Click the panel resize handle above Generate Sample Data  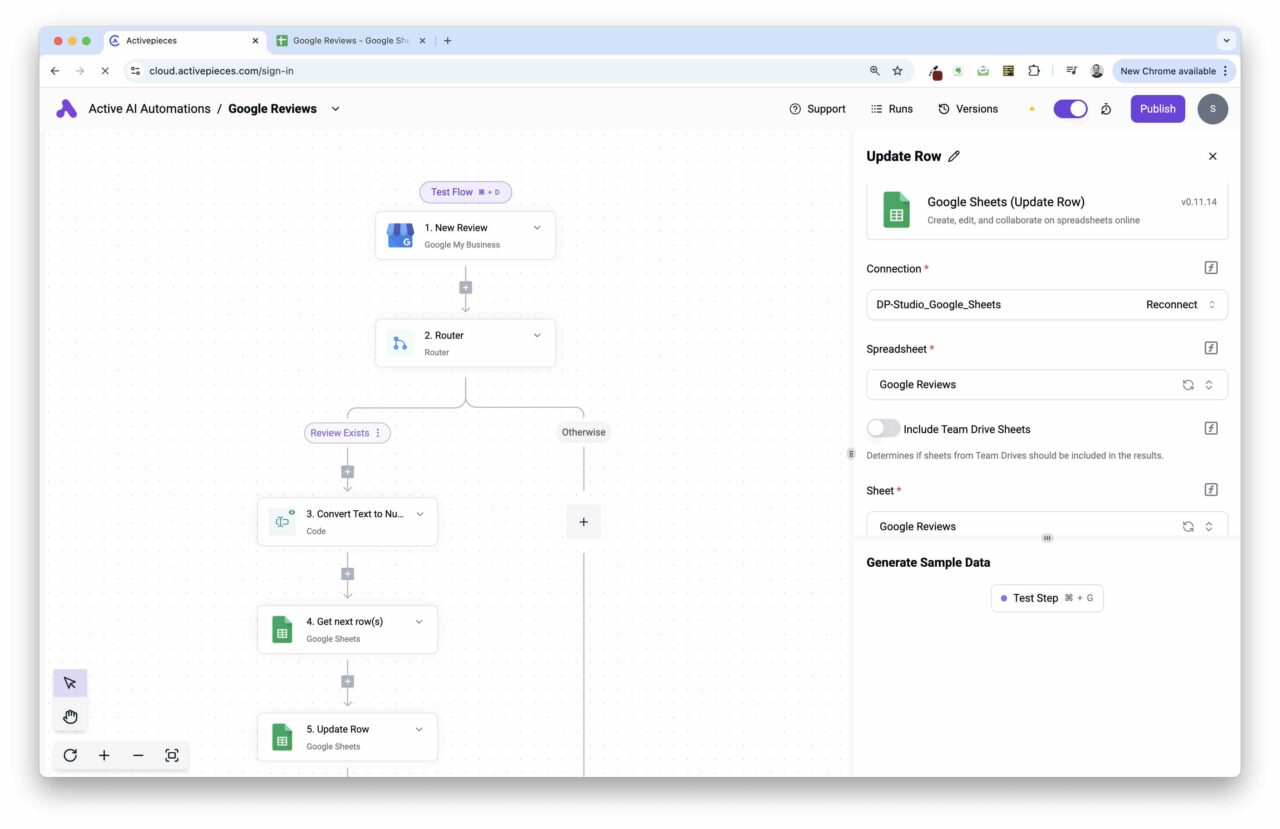(1047, 538)
